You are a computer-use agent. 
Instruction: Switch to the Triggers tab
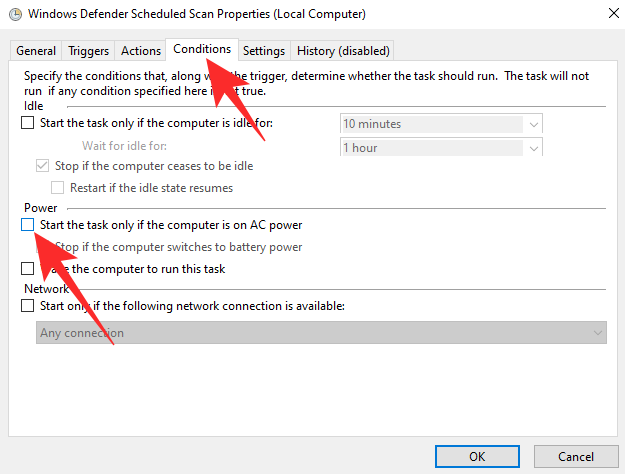click(x=89, y=51)
